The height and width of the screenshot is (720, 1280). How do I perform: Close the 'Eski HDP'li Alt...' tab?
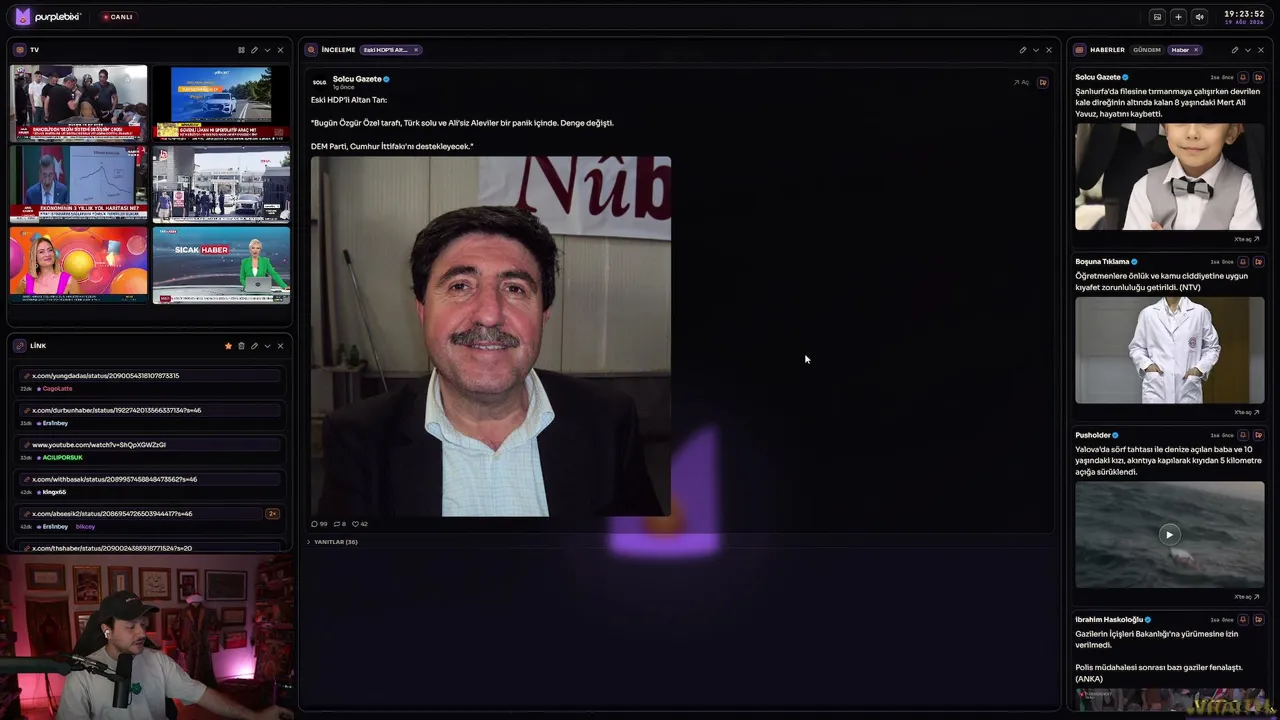[416, 50]
